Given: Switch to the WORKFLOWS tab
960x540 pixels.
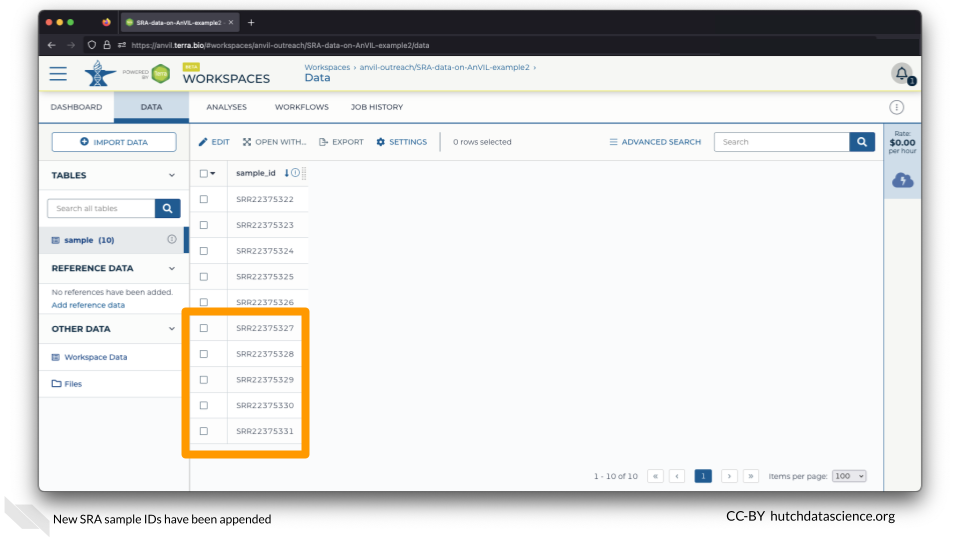Looking at the screenshot, I should 301,107.
